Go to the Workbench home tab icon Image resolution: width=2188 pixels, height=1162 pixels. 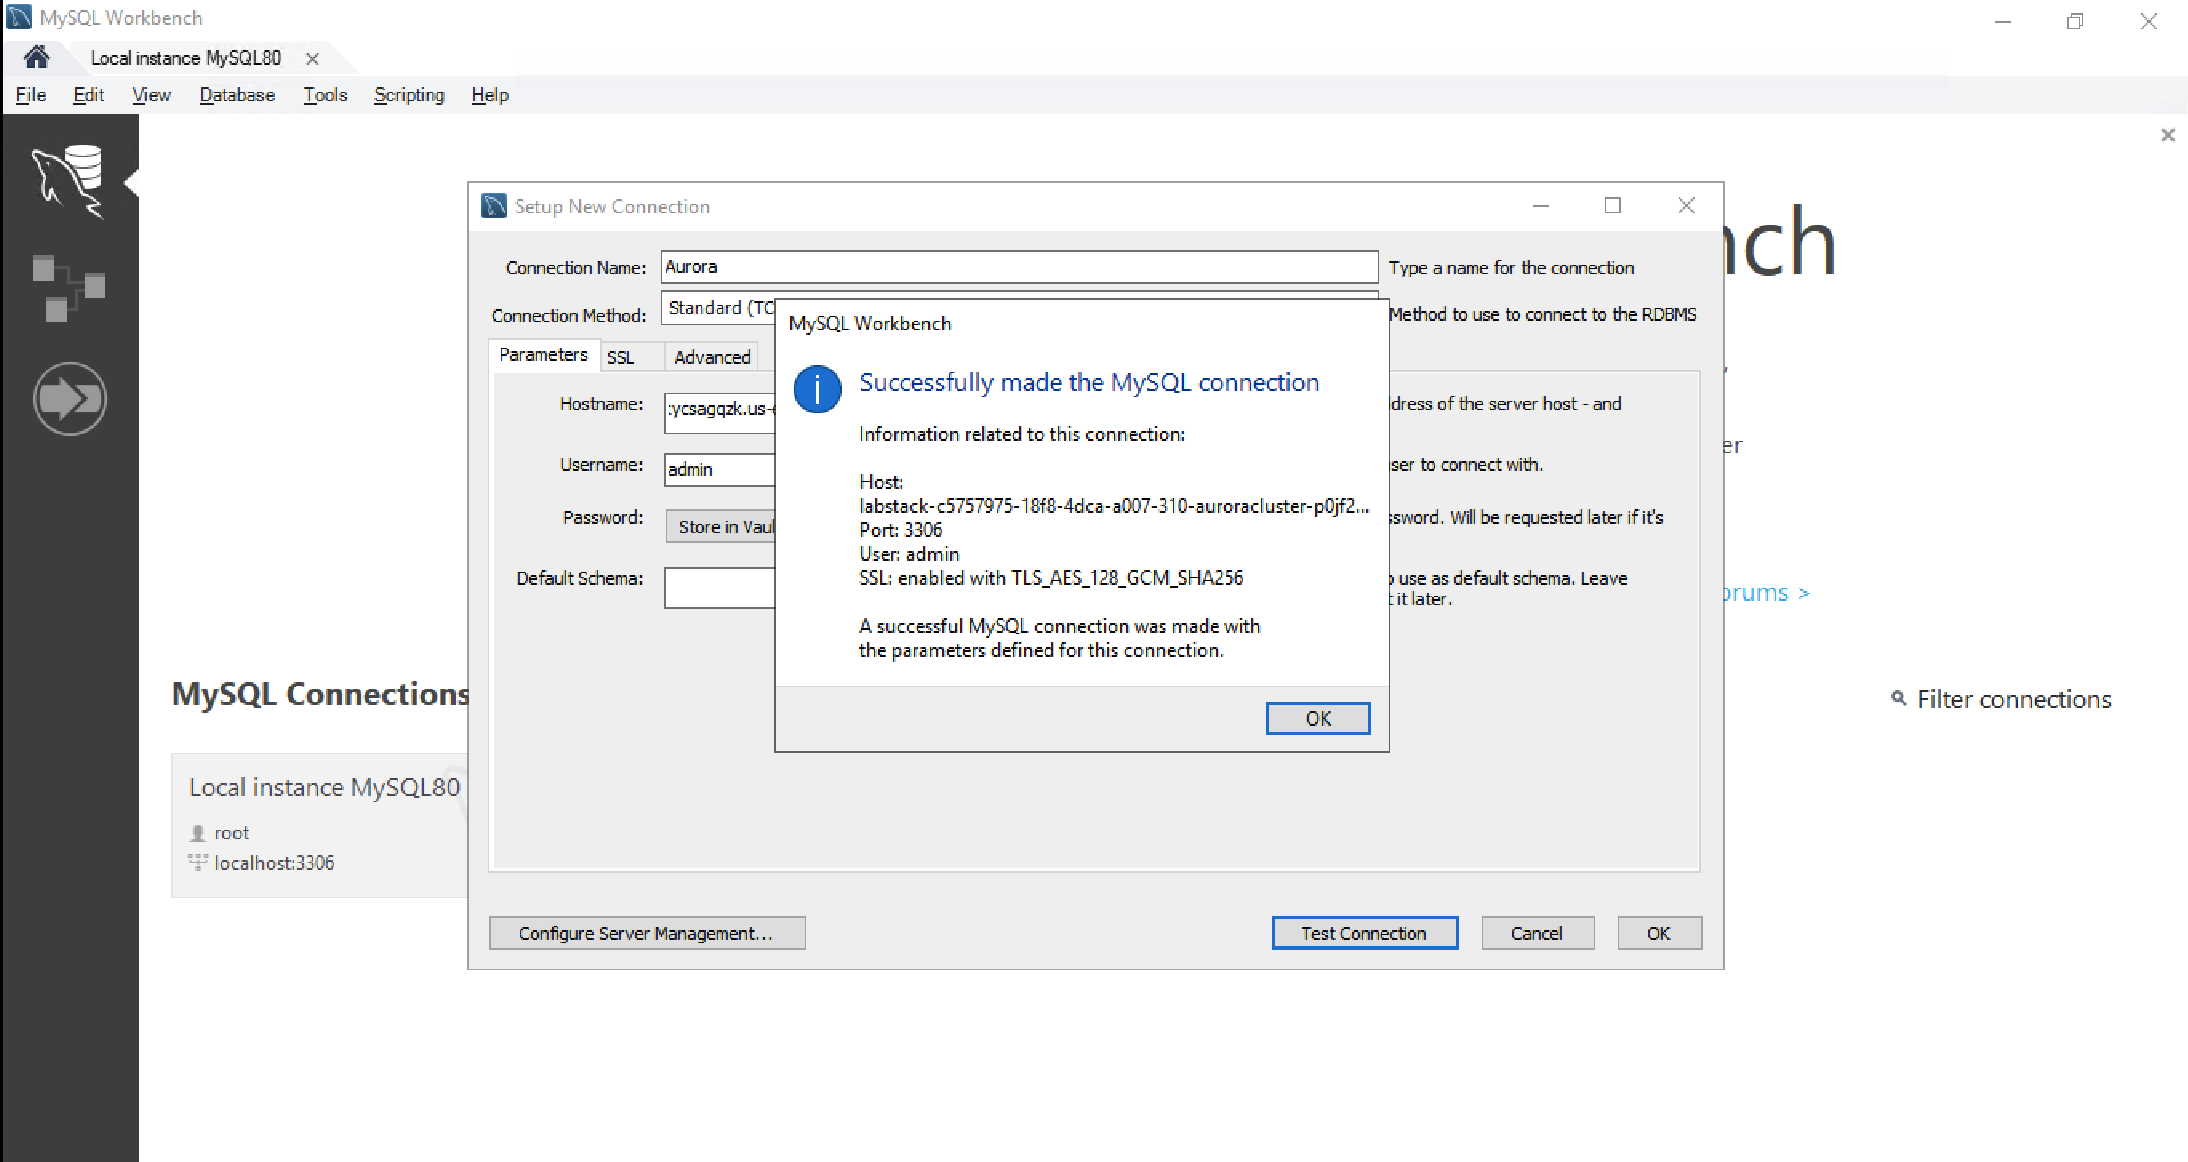point(37,57)
